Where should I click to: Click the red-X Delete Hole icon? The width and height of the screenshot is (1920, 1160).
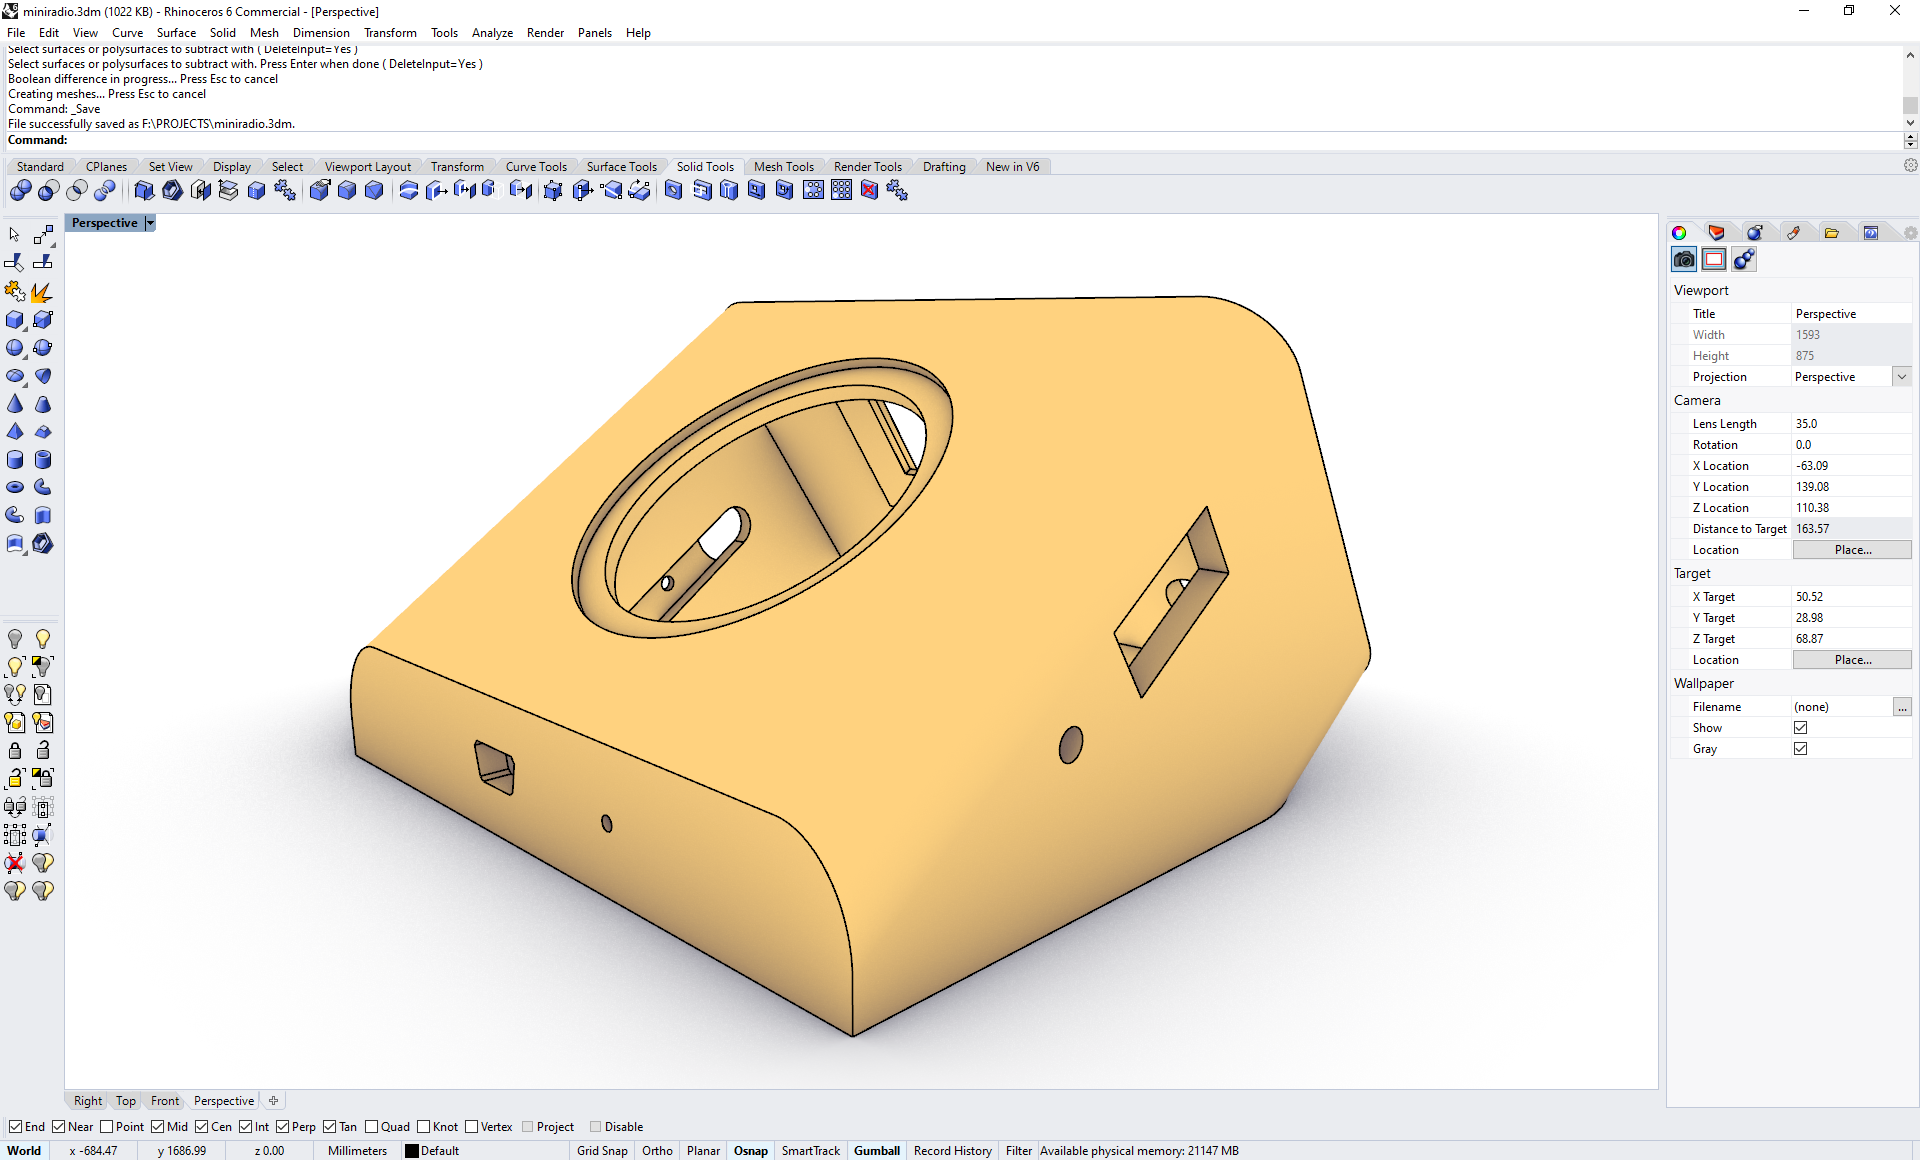point(869,190)
